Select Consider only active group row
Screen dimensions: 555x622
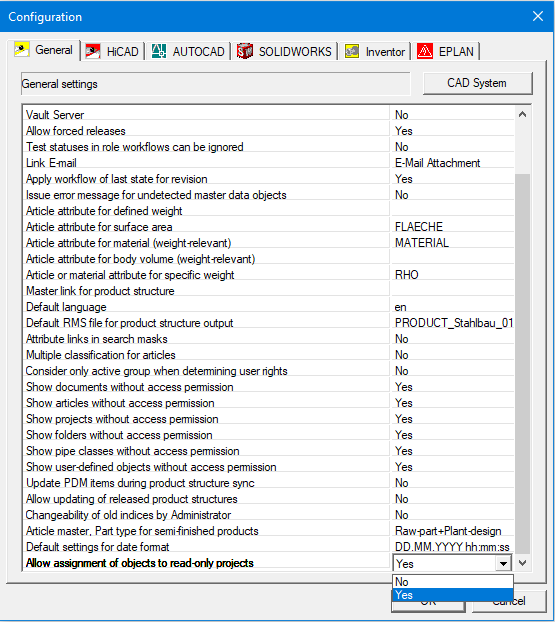click(x=206, y=371)
